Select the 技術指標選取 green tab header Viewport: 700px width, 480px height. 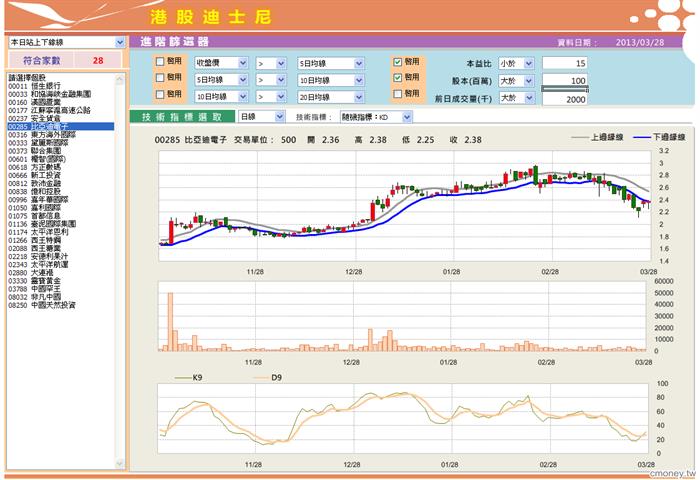(181, 117)
